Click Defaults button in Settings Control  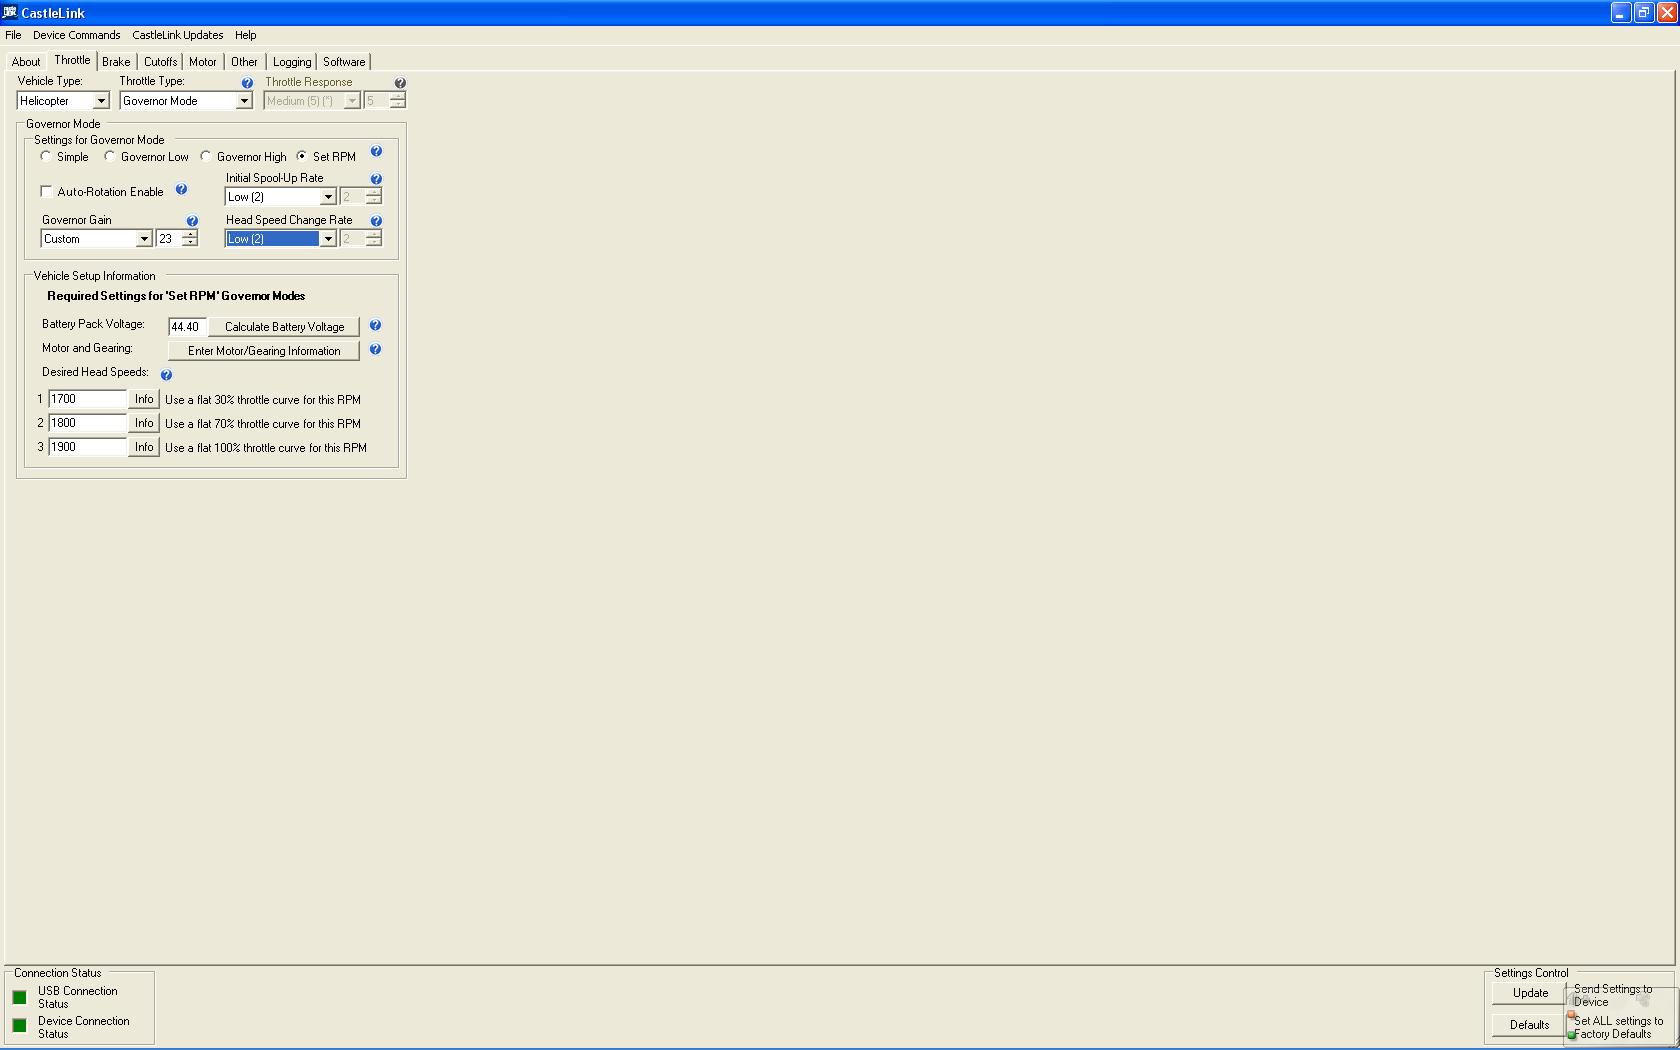(1530, 1025)
